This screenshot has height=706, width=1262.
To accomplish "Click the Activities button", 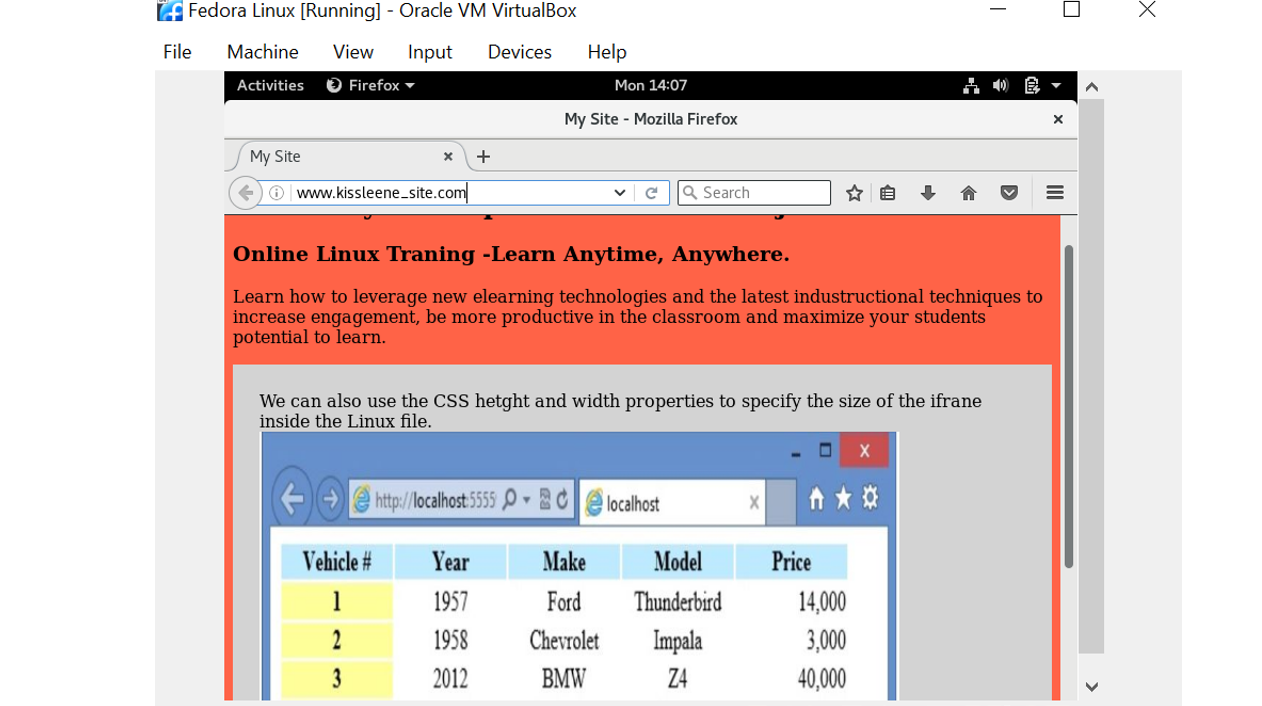I will (x=270, y=85).
